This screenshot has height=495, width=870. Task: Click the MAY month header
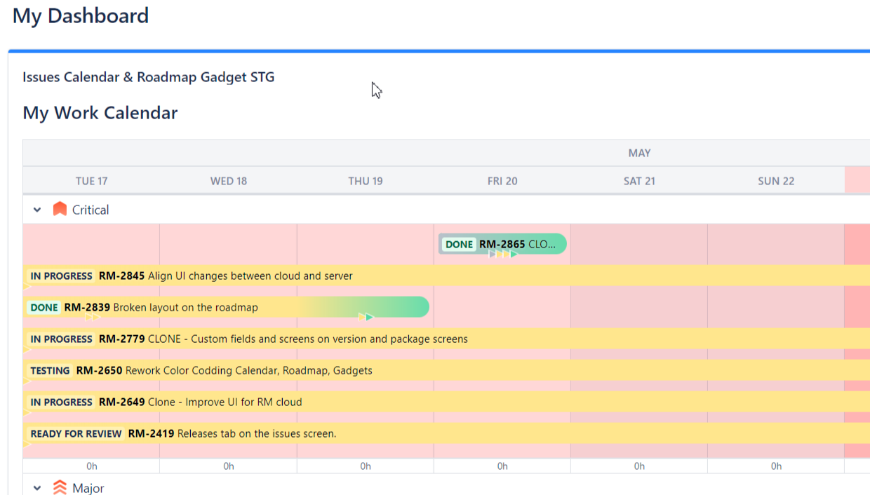click(639, 153)
